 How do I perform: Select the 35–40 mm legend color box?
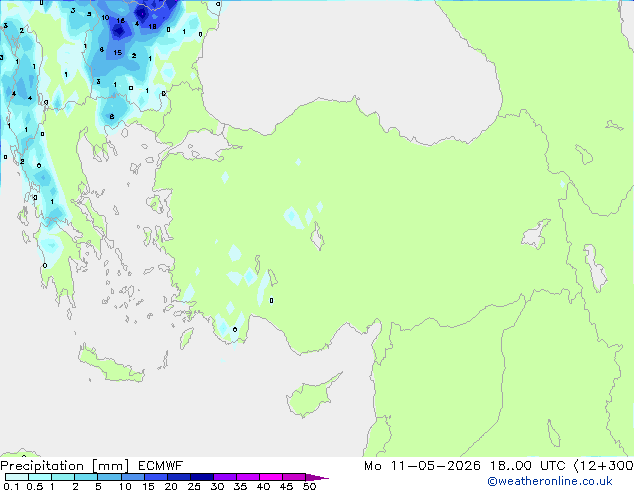coord(248,477)
